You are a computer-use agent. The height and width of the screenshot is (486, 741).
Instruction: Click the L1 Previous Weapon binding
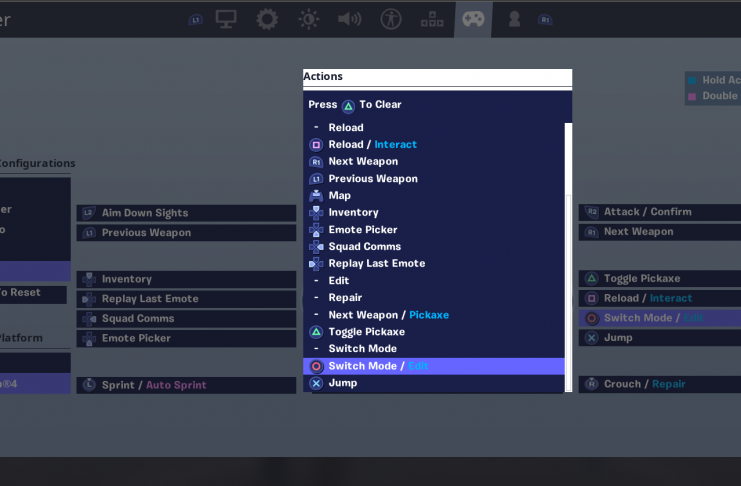pyautogui.click(x=187, y=233)
